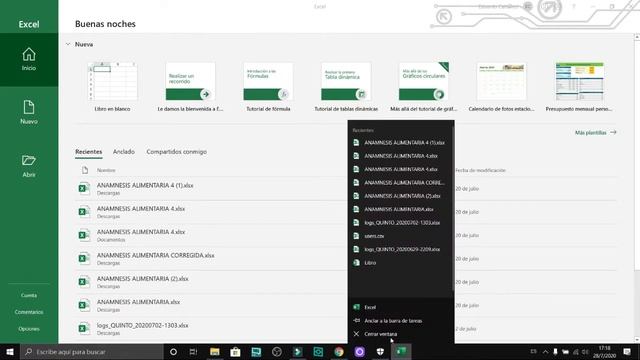
Task: Open Google Chrome from the taskbar
Action: click(339, 352)
